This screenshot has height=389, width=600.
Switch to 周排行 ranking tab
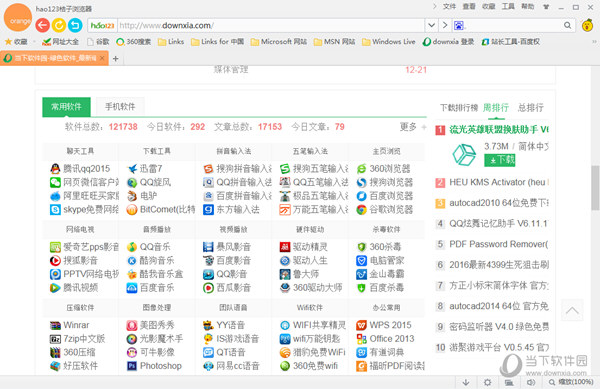[x=496, y=108]
